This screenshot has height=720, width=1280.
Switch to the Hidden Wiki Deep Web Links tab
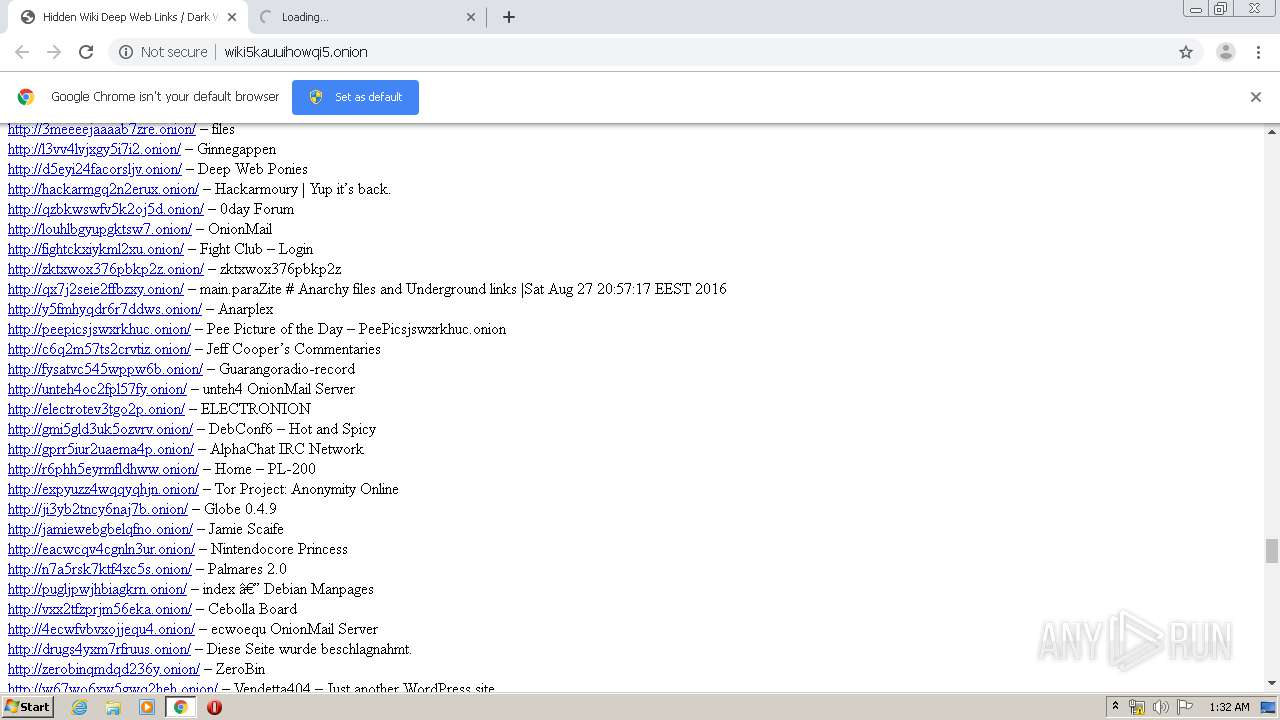pyautogui.click(x=126, y=17)
